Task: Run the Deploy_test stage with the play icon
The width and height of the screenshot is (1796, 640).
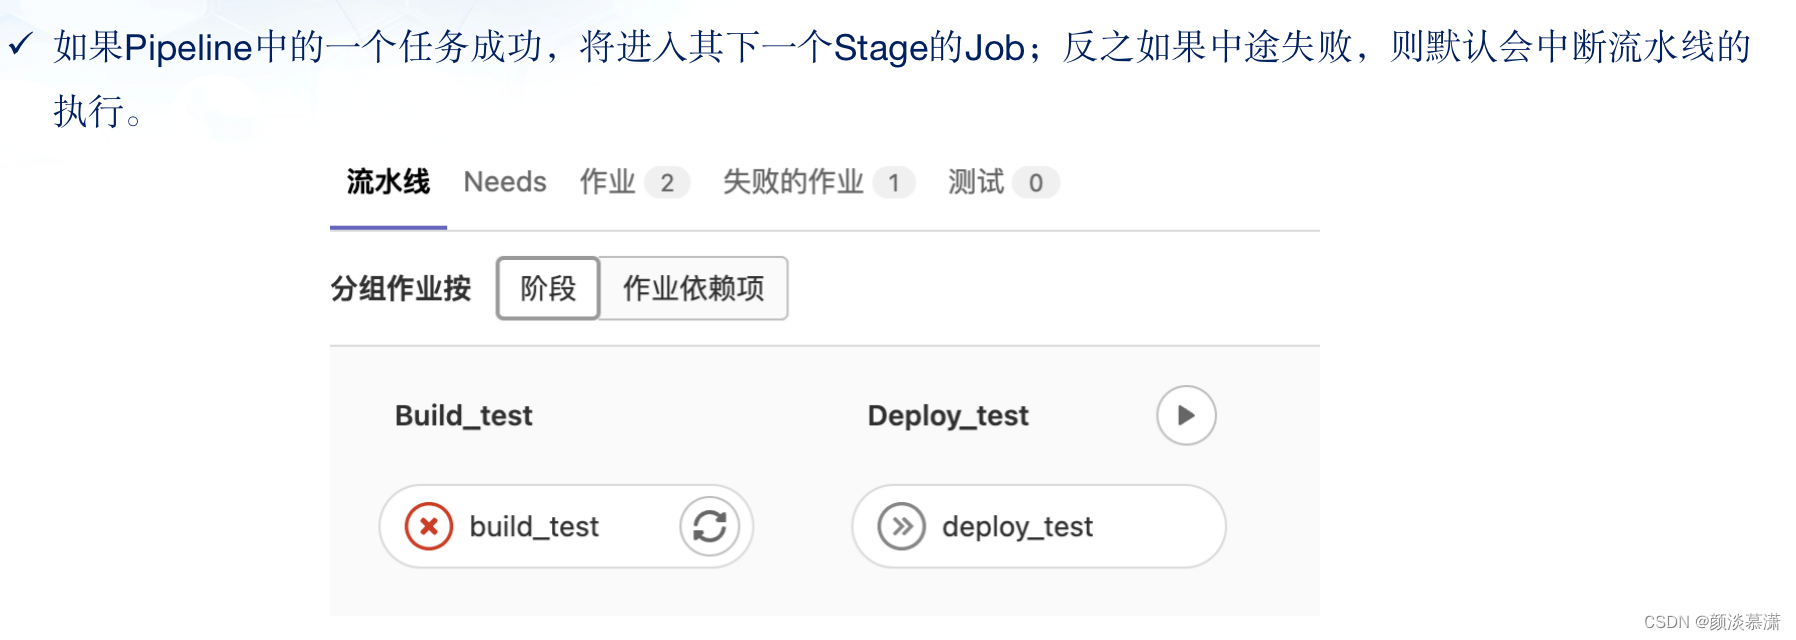Action: [x=1185, y=415]
